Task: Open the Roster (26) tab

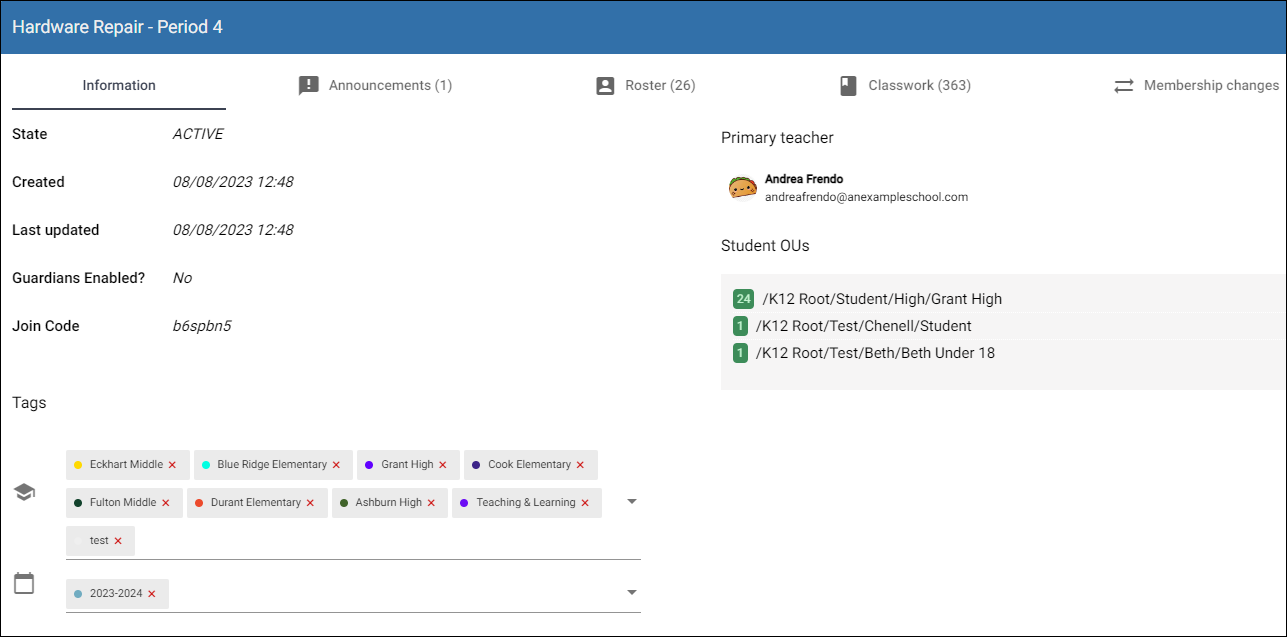Action: 645,85
